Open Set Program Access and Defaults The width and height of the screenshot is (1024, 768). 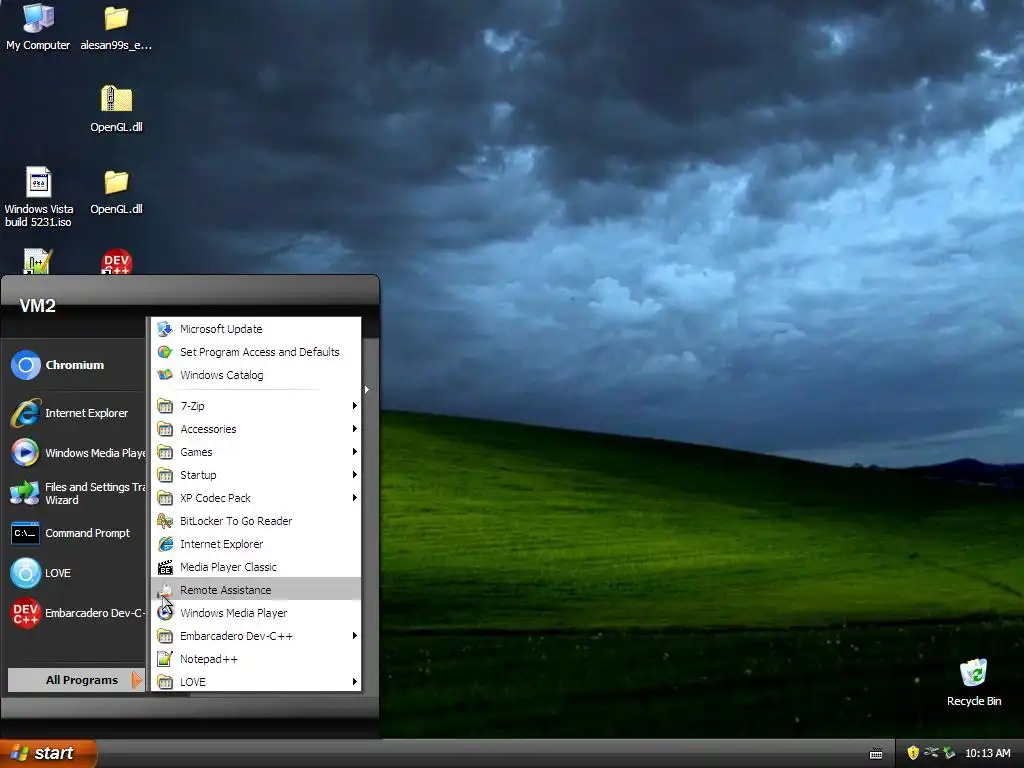pyautogui.click(x=255, y=352)
